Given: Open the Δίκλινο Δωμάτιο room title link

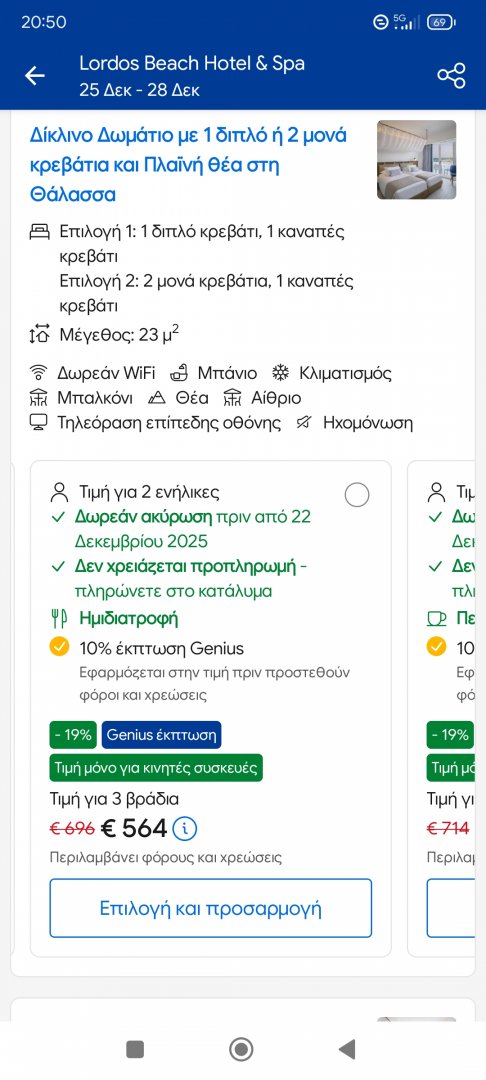Looking at the screenshot, I should click(x=189, y=165).
